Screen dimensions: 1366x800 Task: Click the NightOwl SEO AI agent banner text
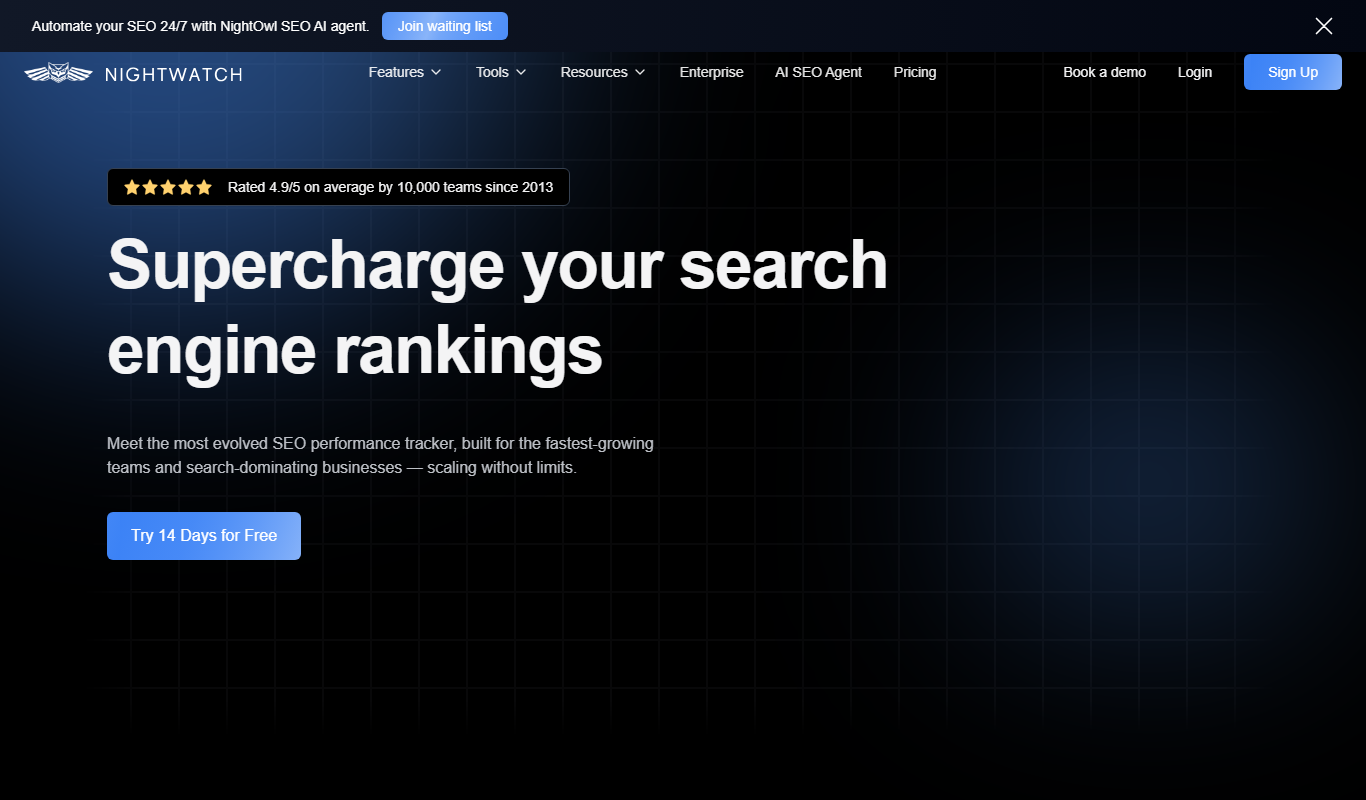201,26
